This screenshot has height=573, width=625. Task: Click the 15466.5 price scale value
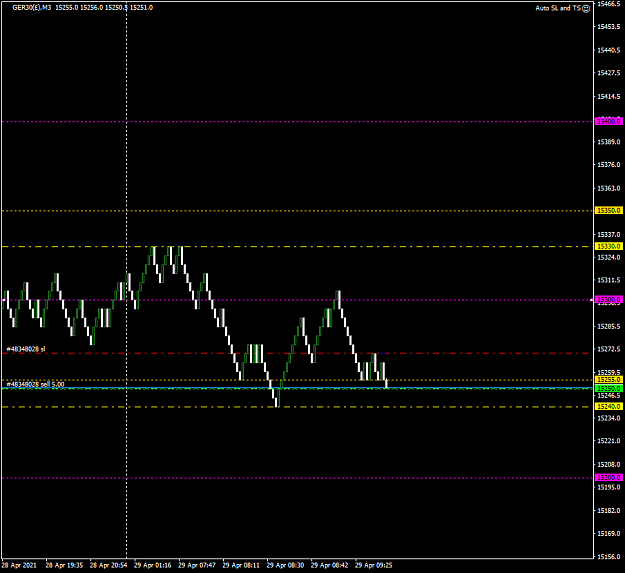click(x=609, y=4)
